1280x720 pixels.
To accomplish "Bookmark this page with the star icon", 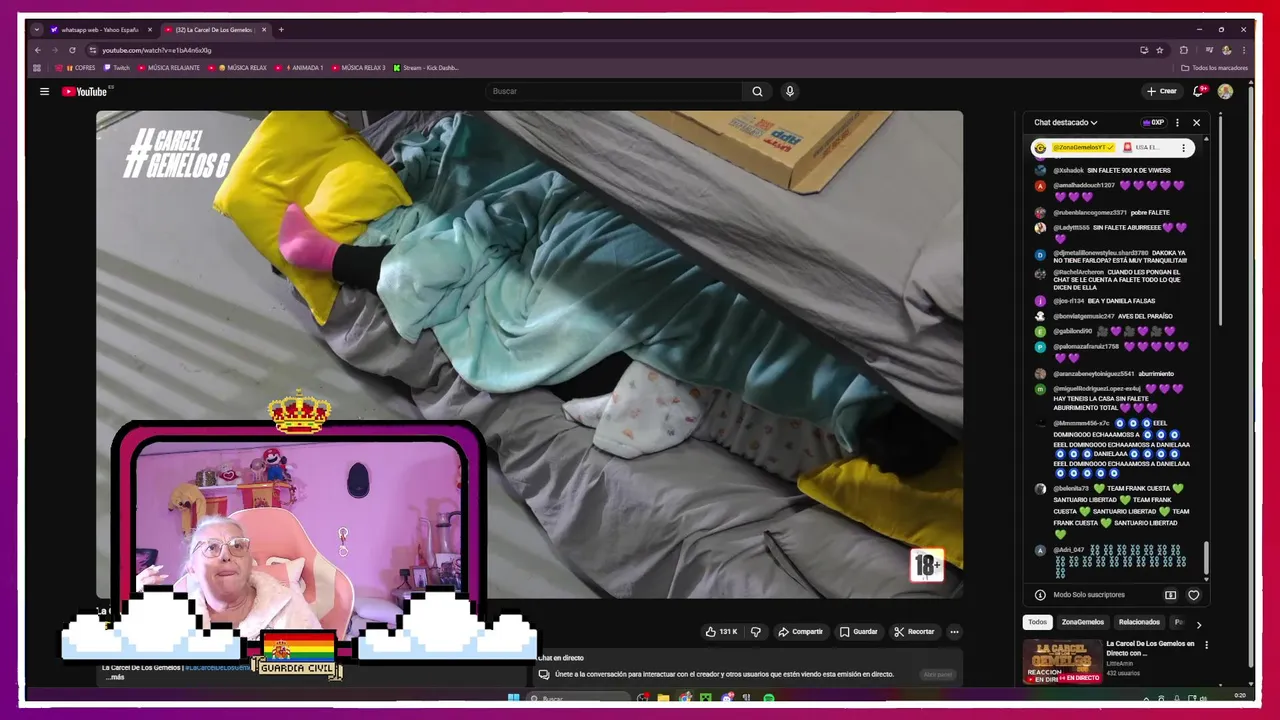I will [x=1160, y=50].
